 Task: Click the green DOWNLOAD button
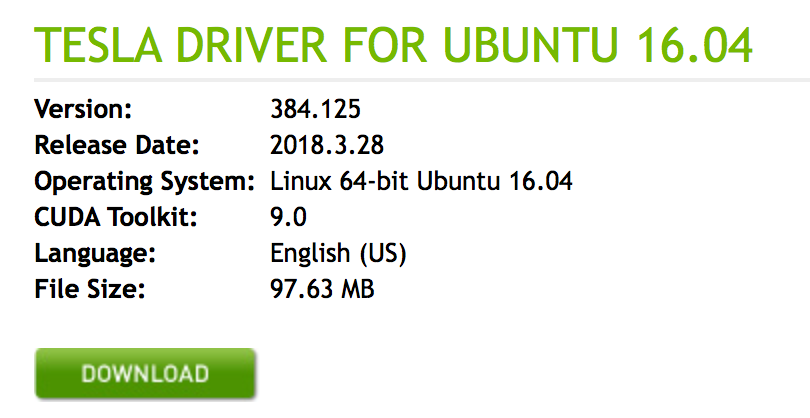click(x=146, y=374)
